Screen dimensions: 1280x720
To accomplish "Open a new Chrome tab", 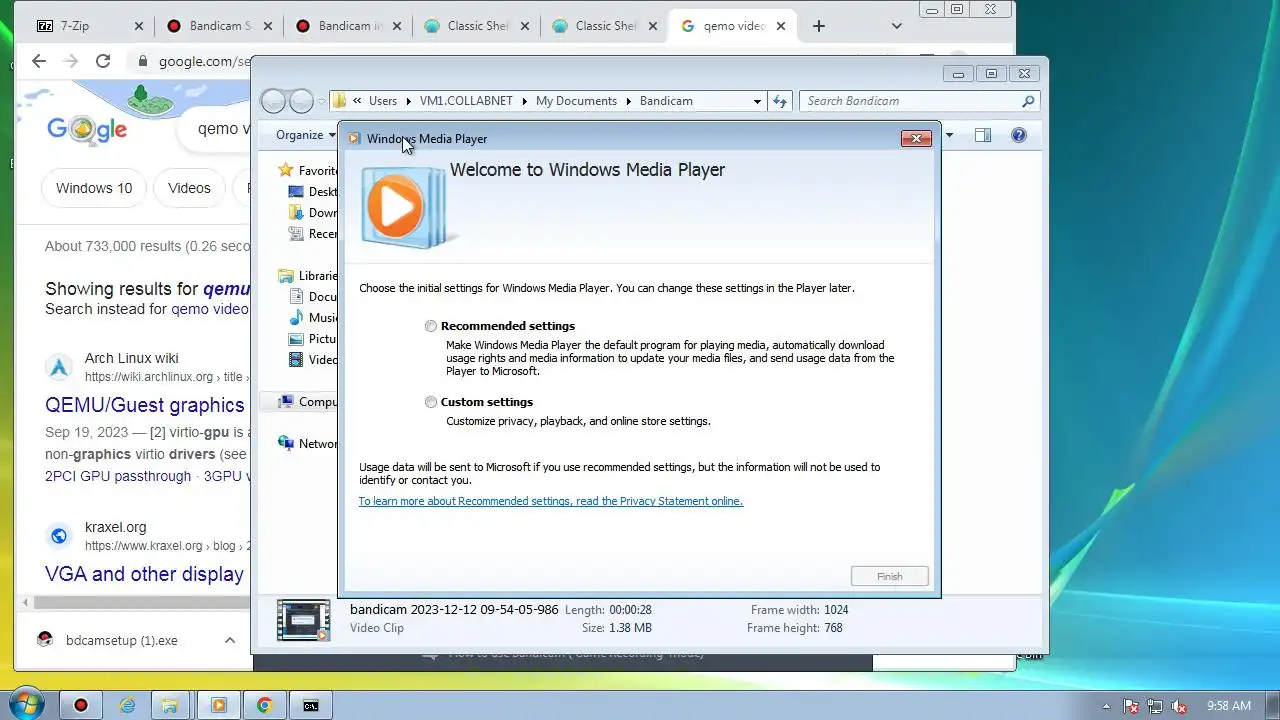I will [819, 26].
